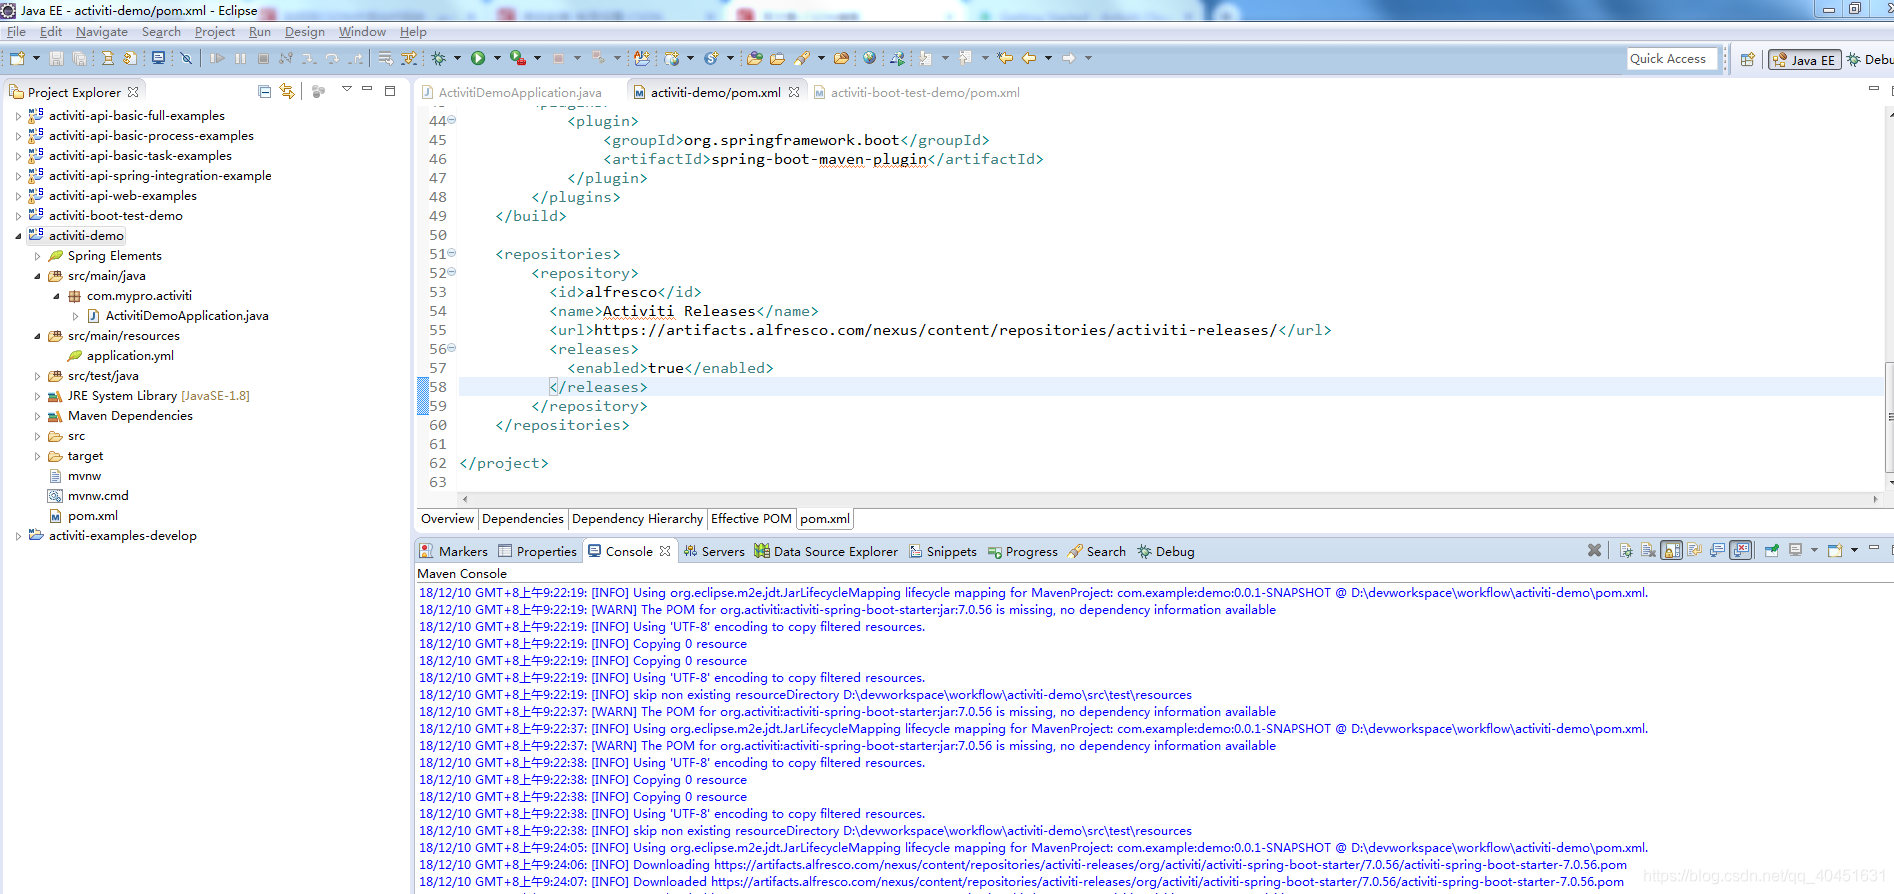
Task: Expand the activiti-boot-test-demo project
Action: [x=18, y=216]
